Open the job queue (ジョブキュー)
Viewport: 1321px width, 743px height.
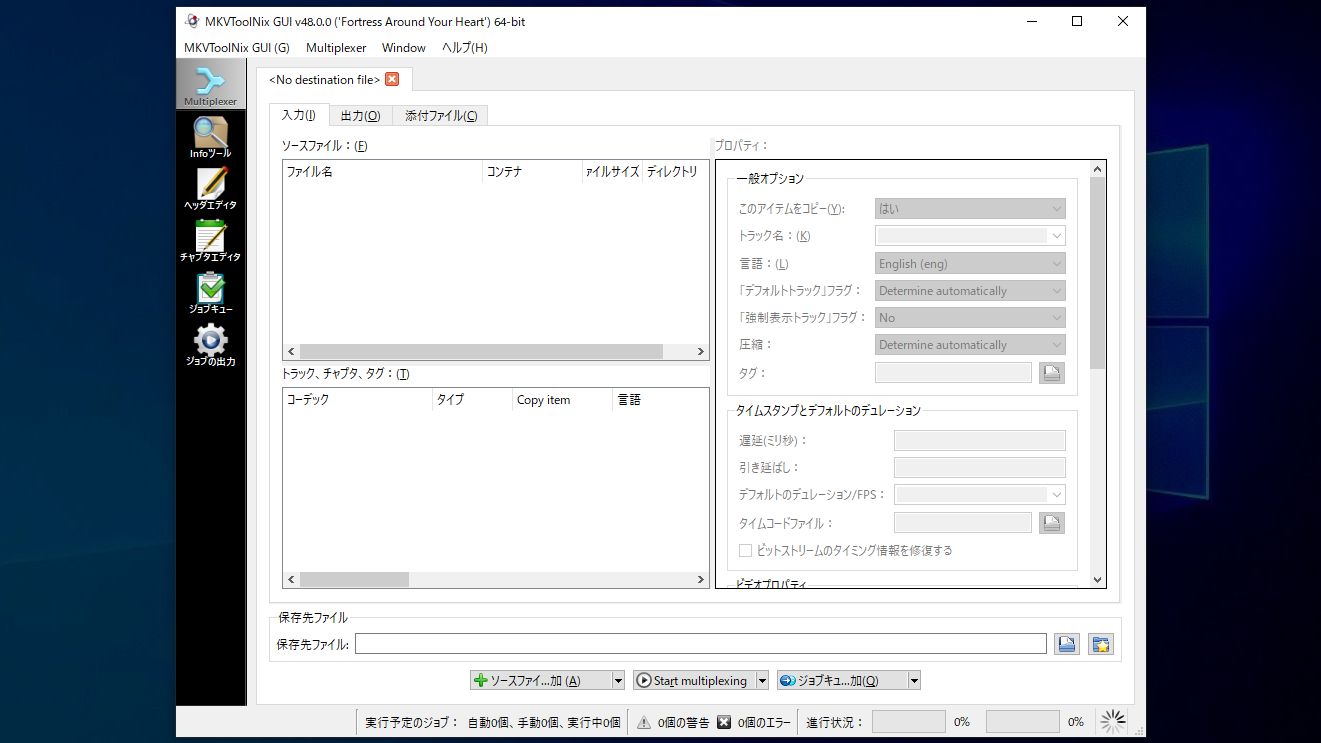pos(210,293)
